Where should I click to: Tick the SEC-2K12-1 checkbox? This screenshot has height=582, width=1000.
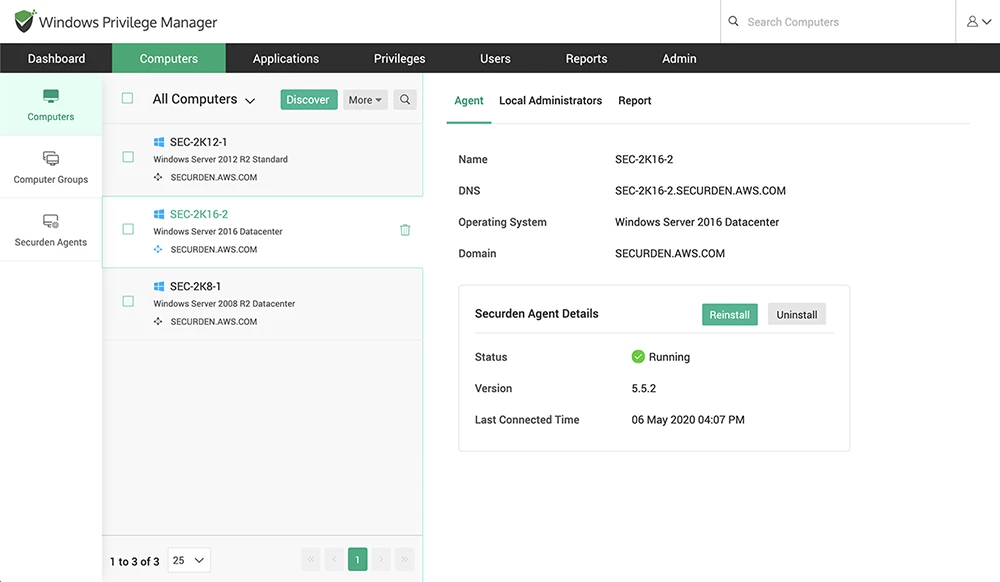point(128,157)
